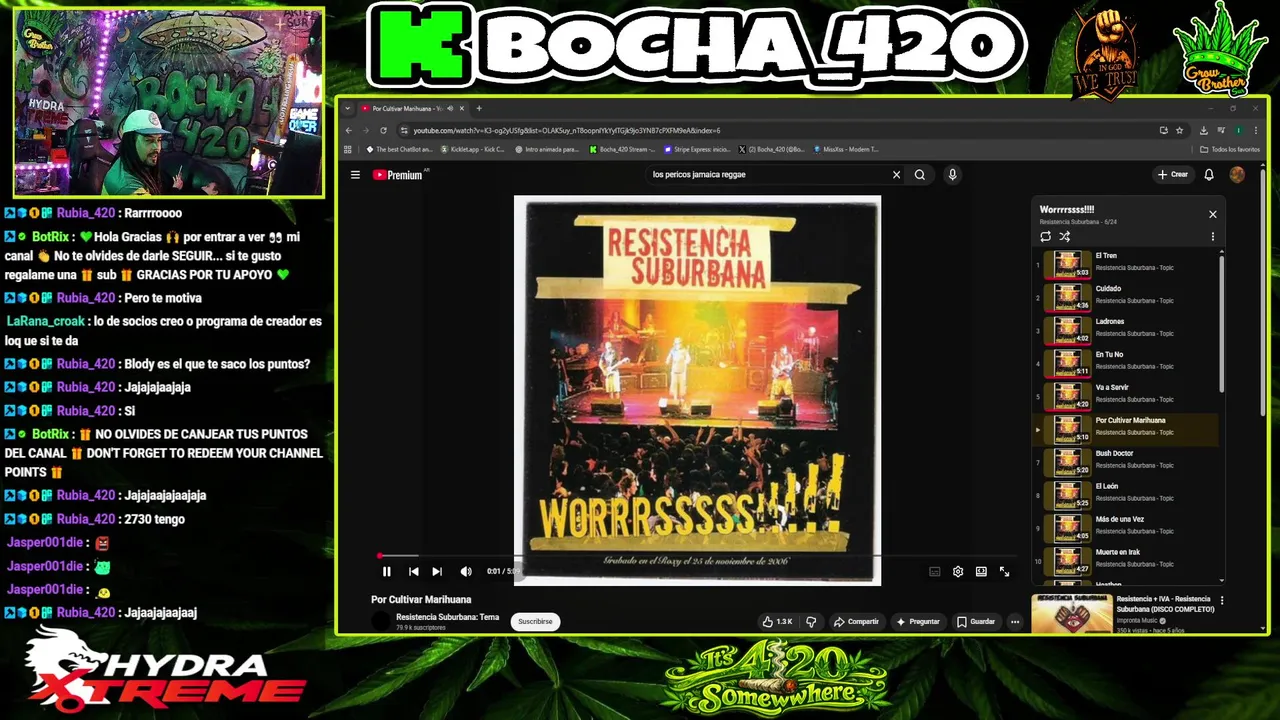Image resolution: width=1280 pixels, height=720 pixels.
Task: Play Cuidado from the playlist
Action: point(1126,296)
